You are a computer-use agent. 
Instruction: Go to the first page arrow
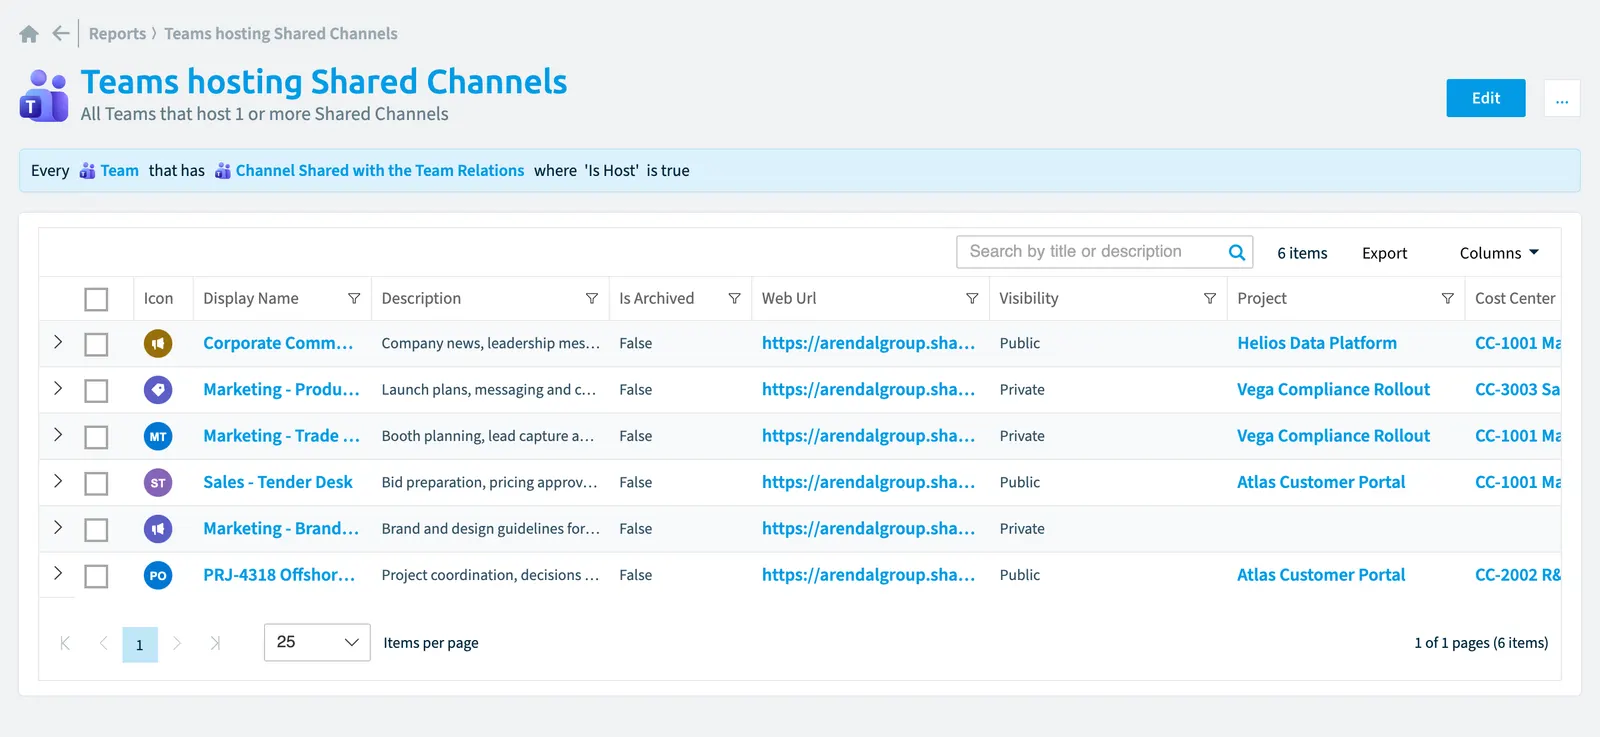(65, 643)
